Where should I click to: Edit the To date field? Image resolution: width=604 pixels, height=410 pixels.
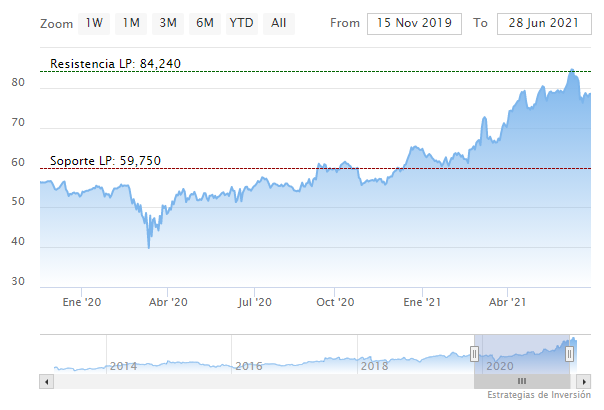[x=545, y=23]
